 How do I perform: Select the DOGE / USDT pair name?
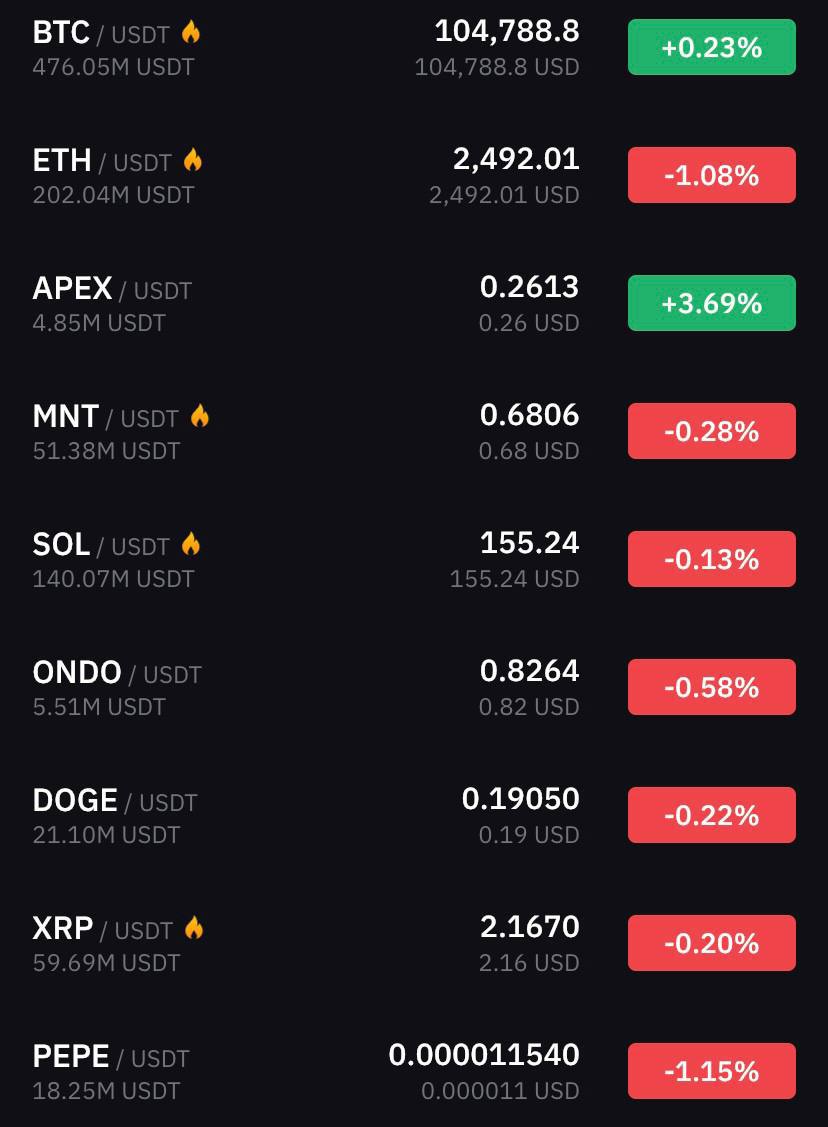point(114,801)
